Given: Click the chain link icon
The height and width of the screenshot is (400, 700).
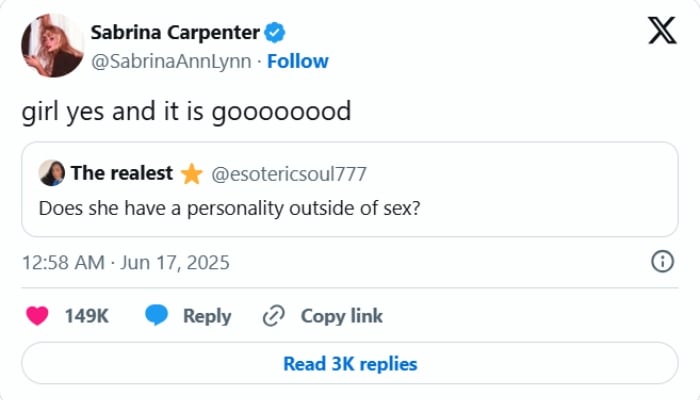Looking at the screenshot, I should [274, 316].
